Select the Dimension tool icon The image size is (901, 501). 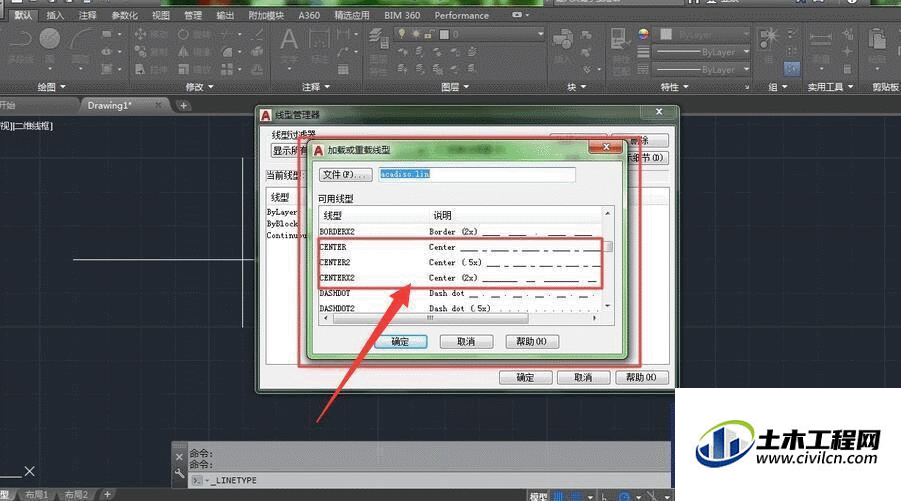tap(319, 39)
